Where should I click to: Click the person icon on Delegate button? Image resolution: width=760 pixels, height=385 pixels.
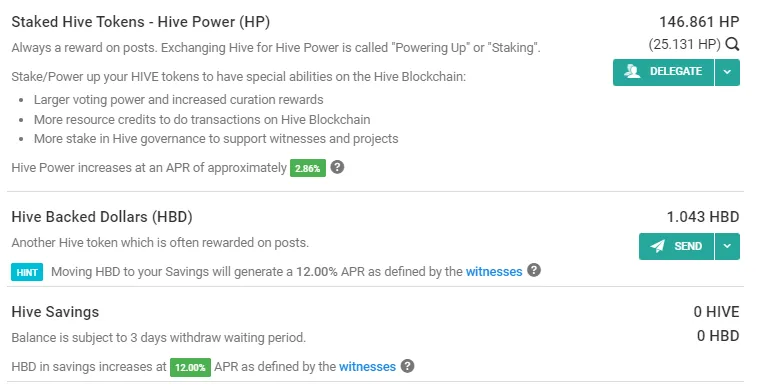[632, 72]
